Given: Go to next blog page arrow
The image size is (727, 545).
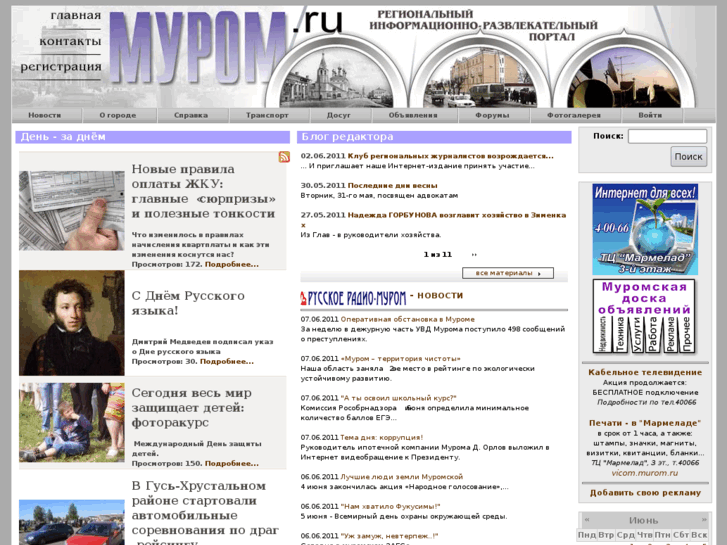Looking at the screenshot, I should tap(473, 254).
